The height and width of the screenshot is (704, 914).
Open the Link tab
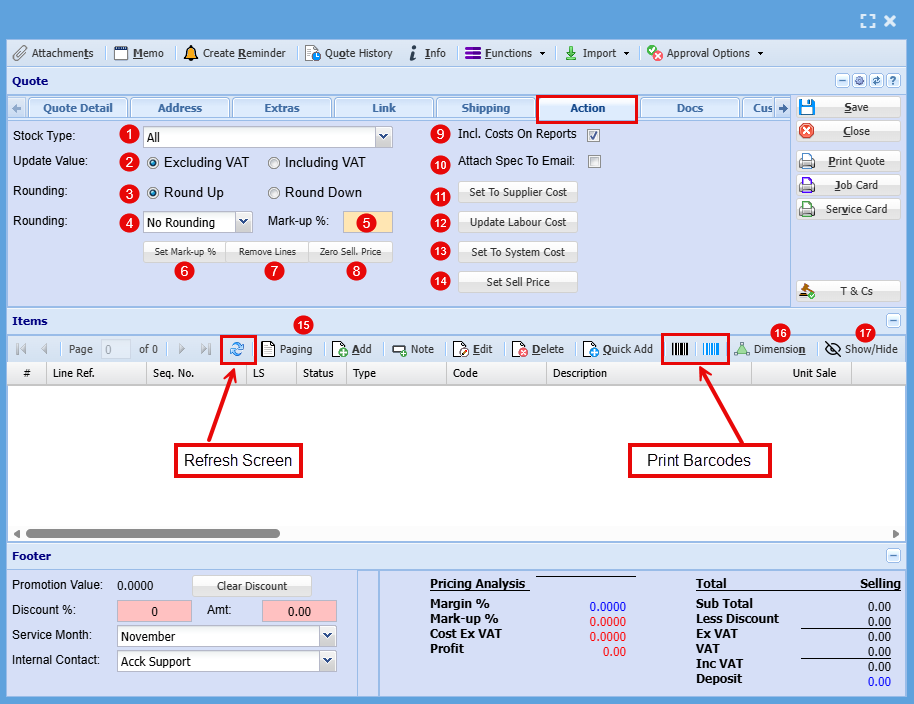(x=384, y=108)
